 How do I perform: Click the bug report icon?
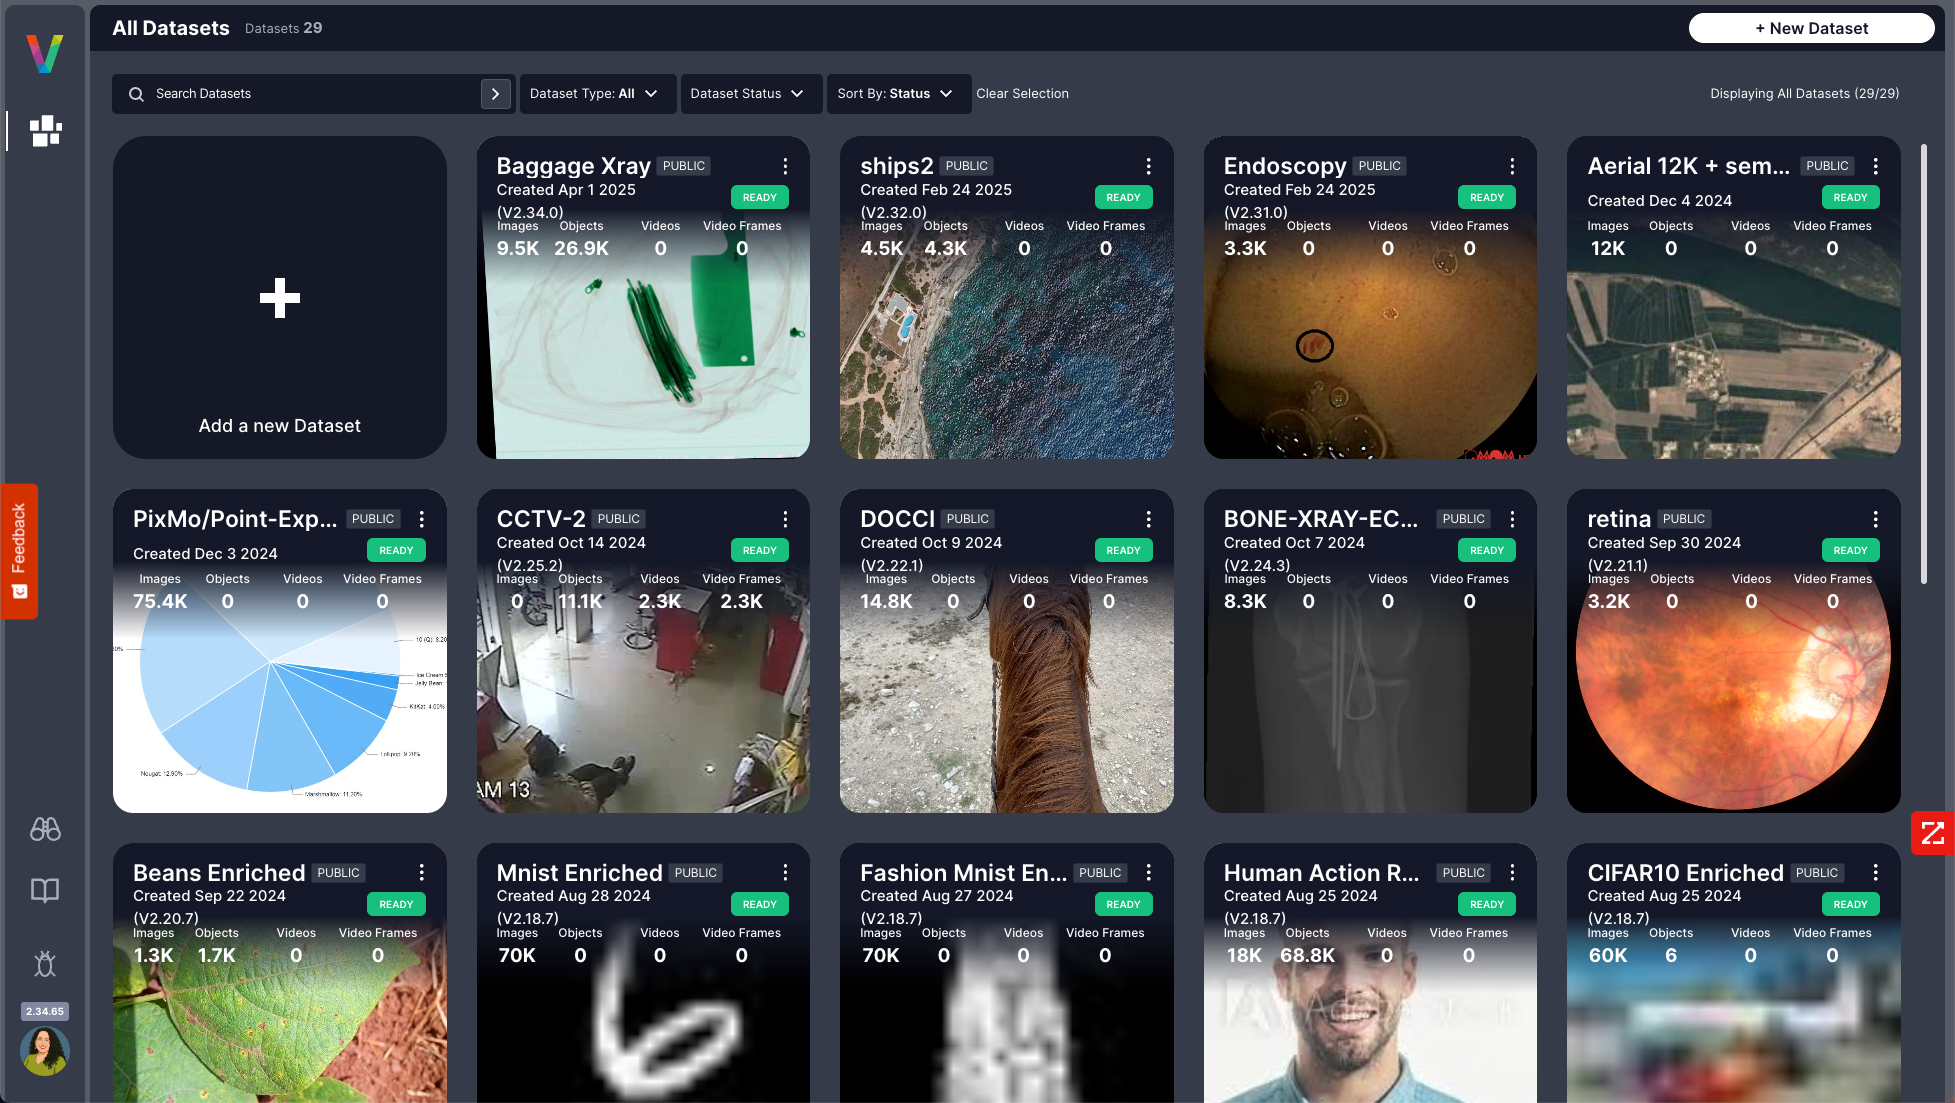pos(45,963)
